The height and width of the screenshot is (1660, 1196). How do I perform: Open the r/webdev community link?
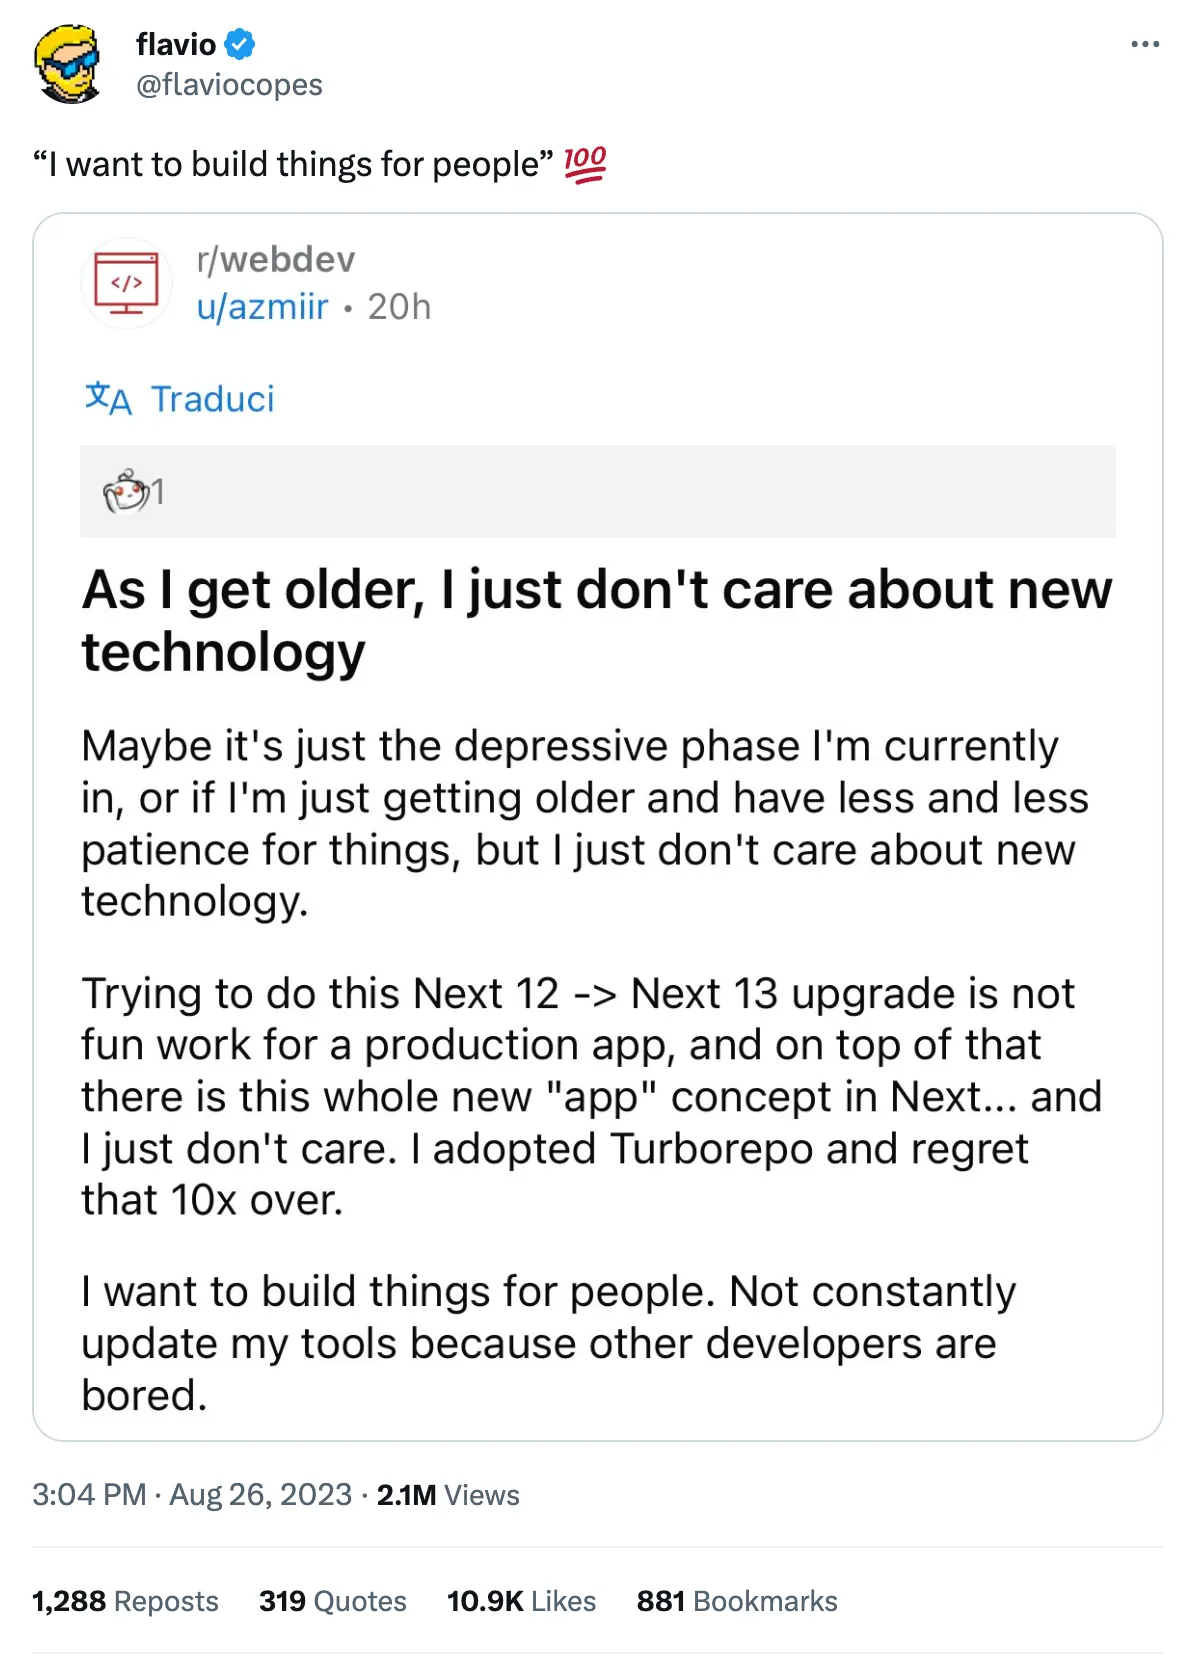tap(275, 259)
